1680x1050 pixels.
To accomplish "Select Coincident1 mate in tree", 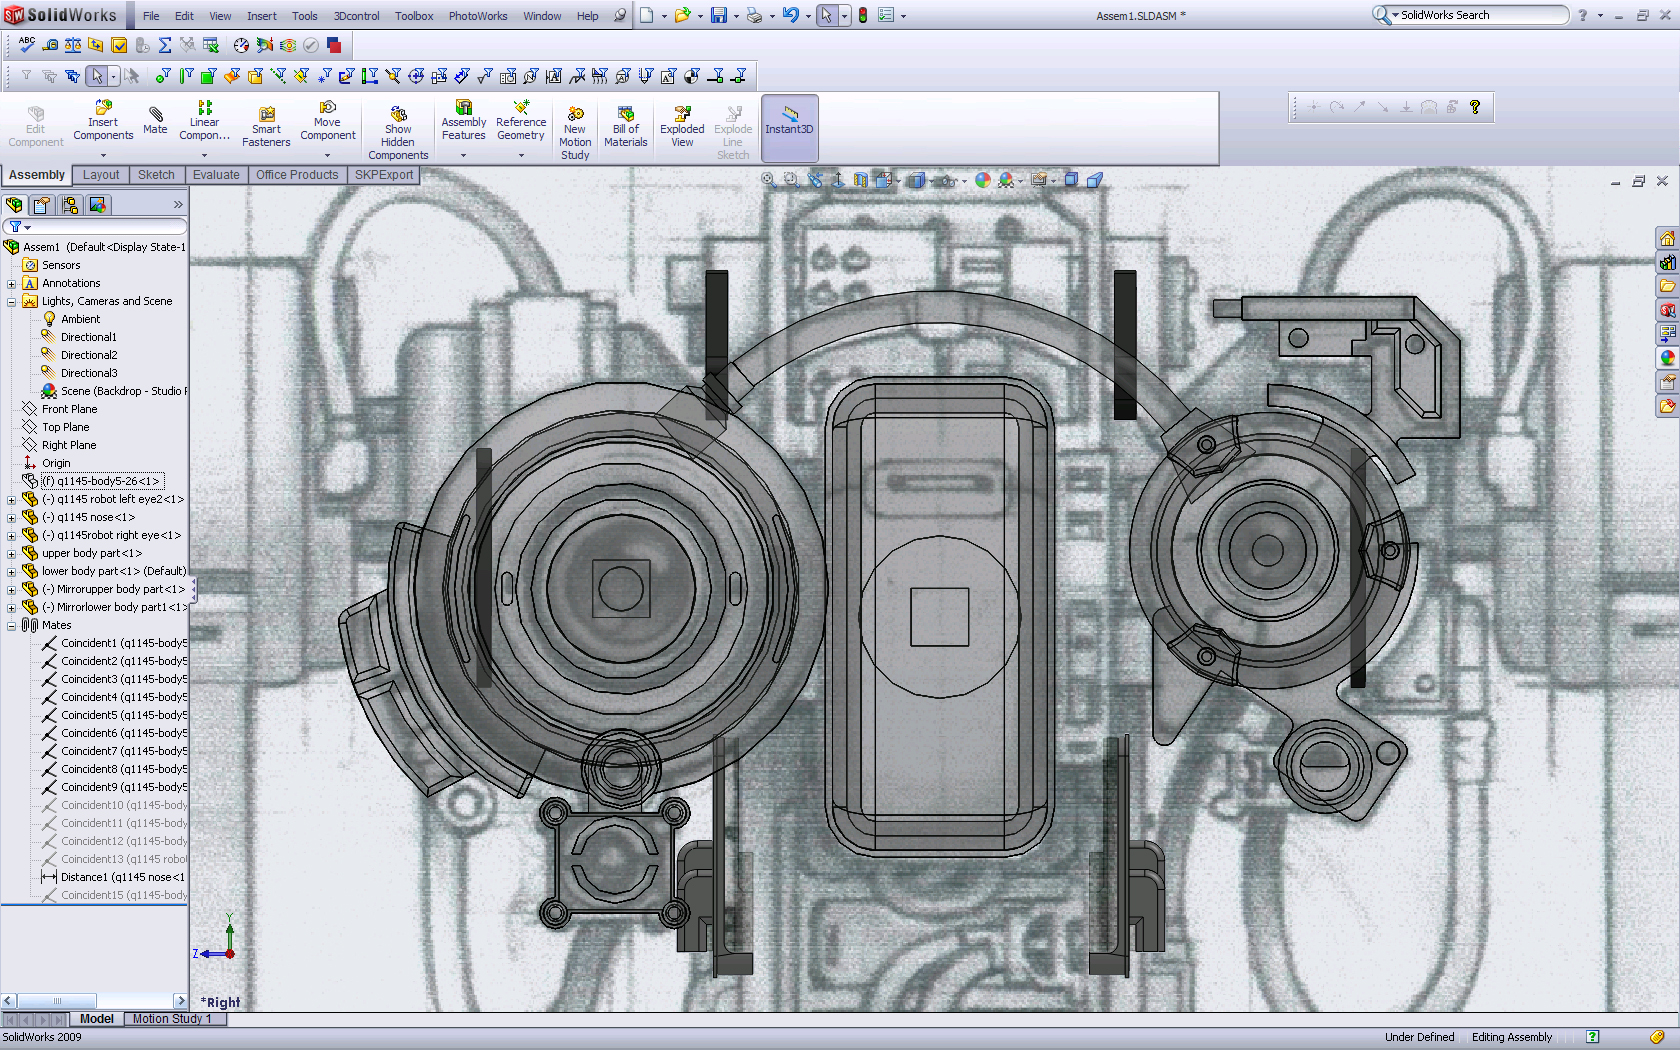I will 114,643.
